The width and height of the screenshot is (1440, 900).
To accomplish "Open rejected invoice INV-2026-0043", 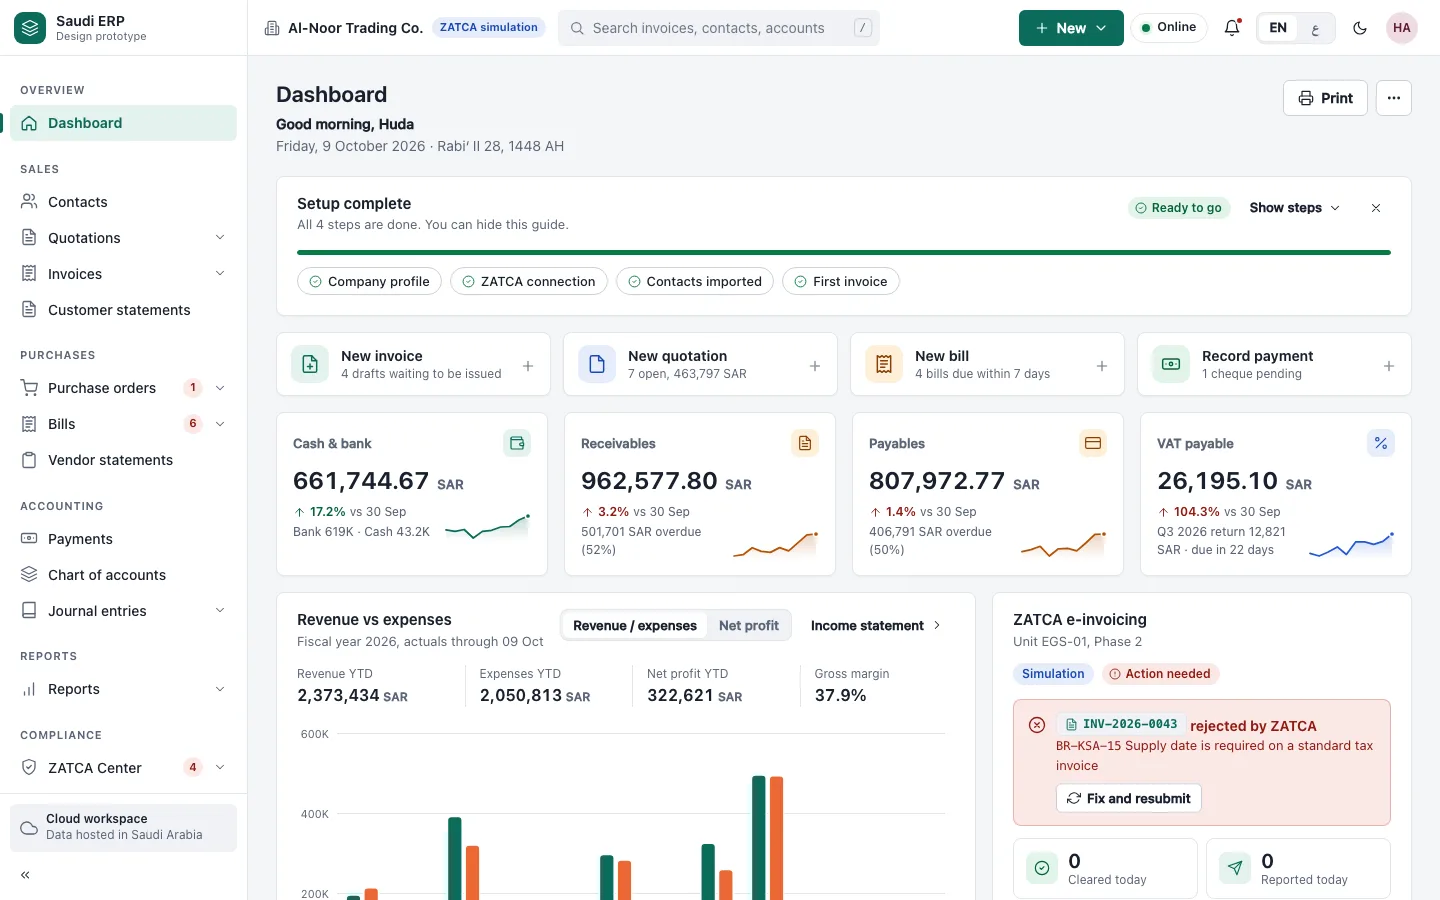I will pos(1121,725).
